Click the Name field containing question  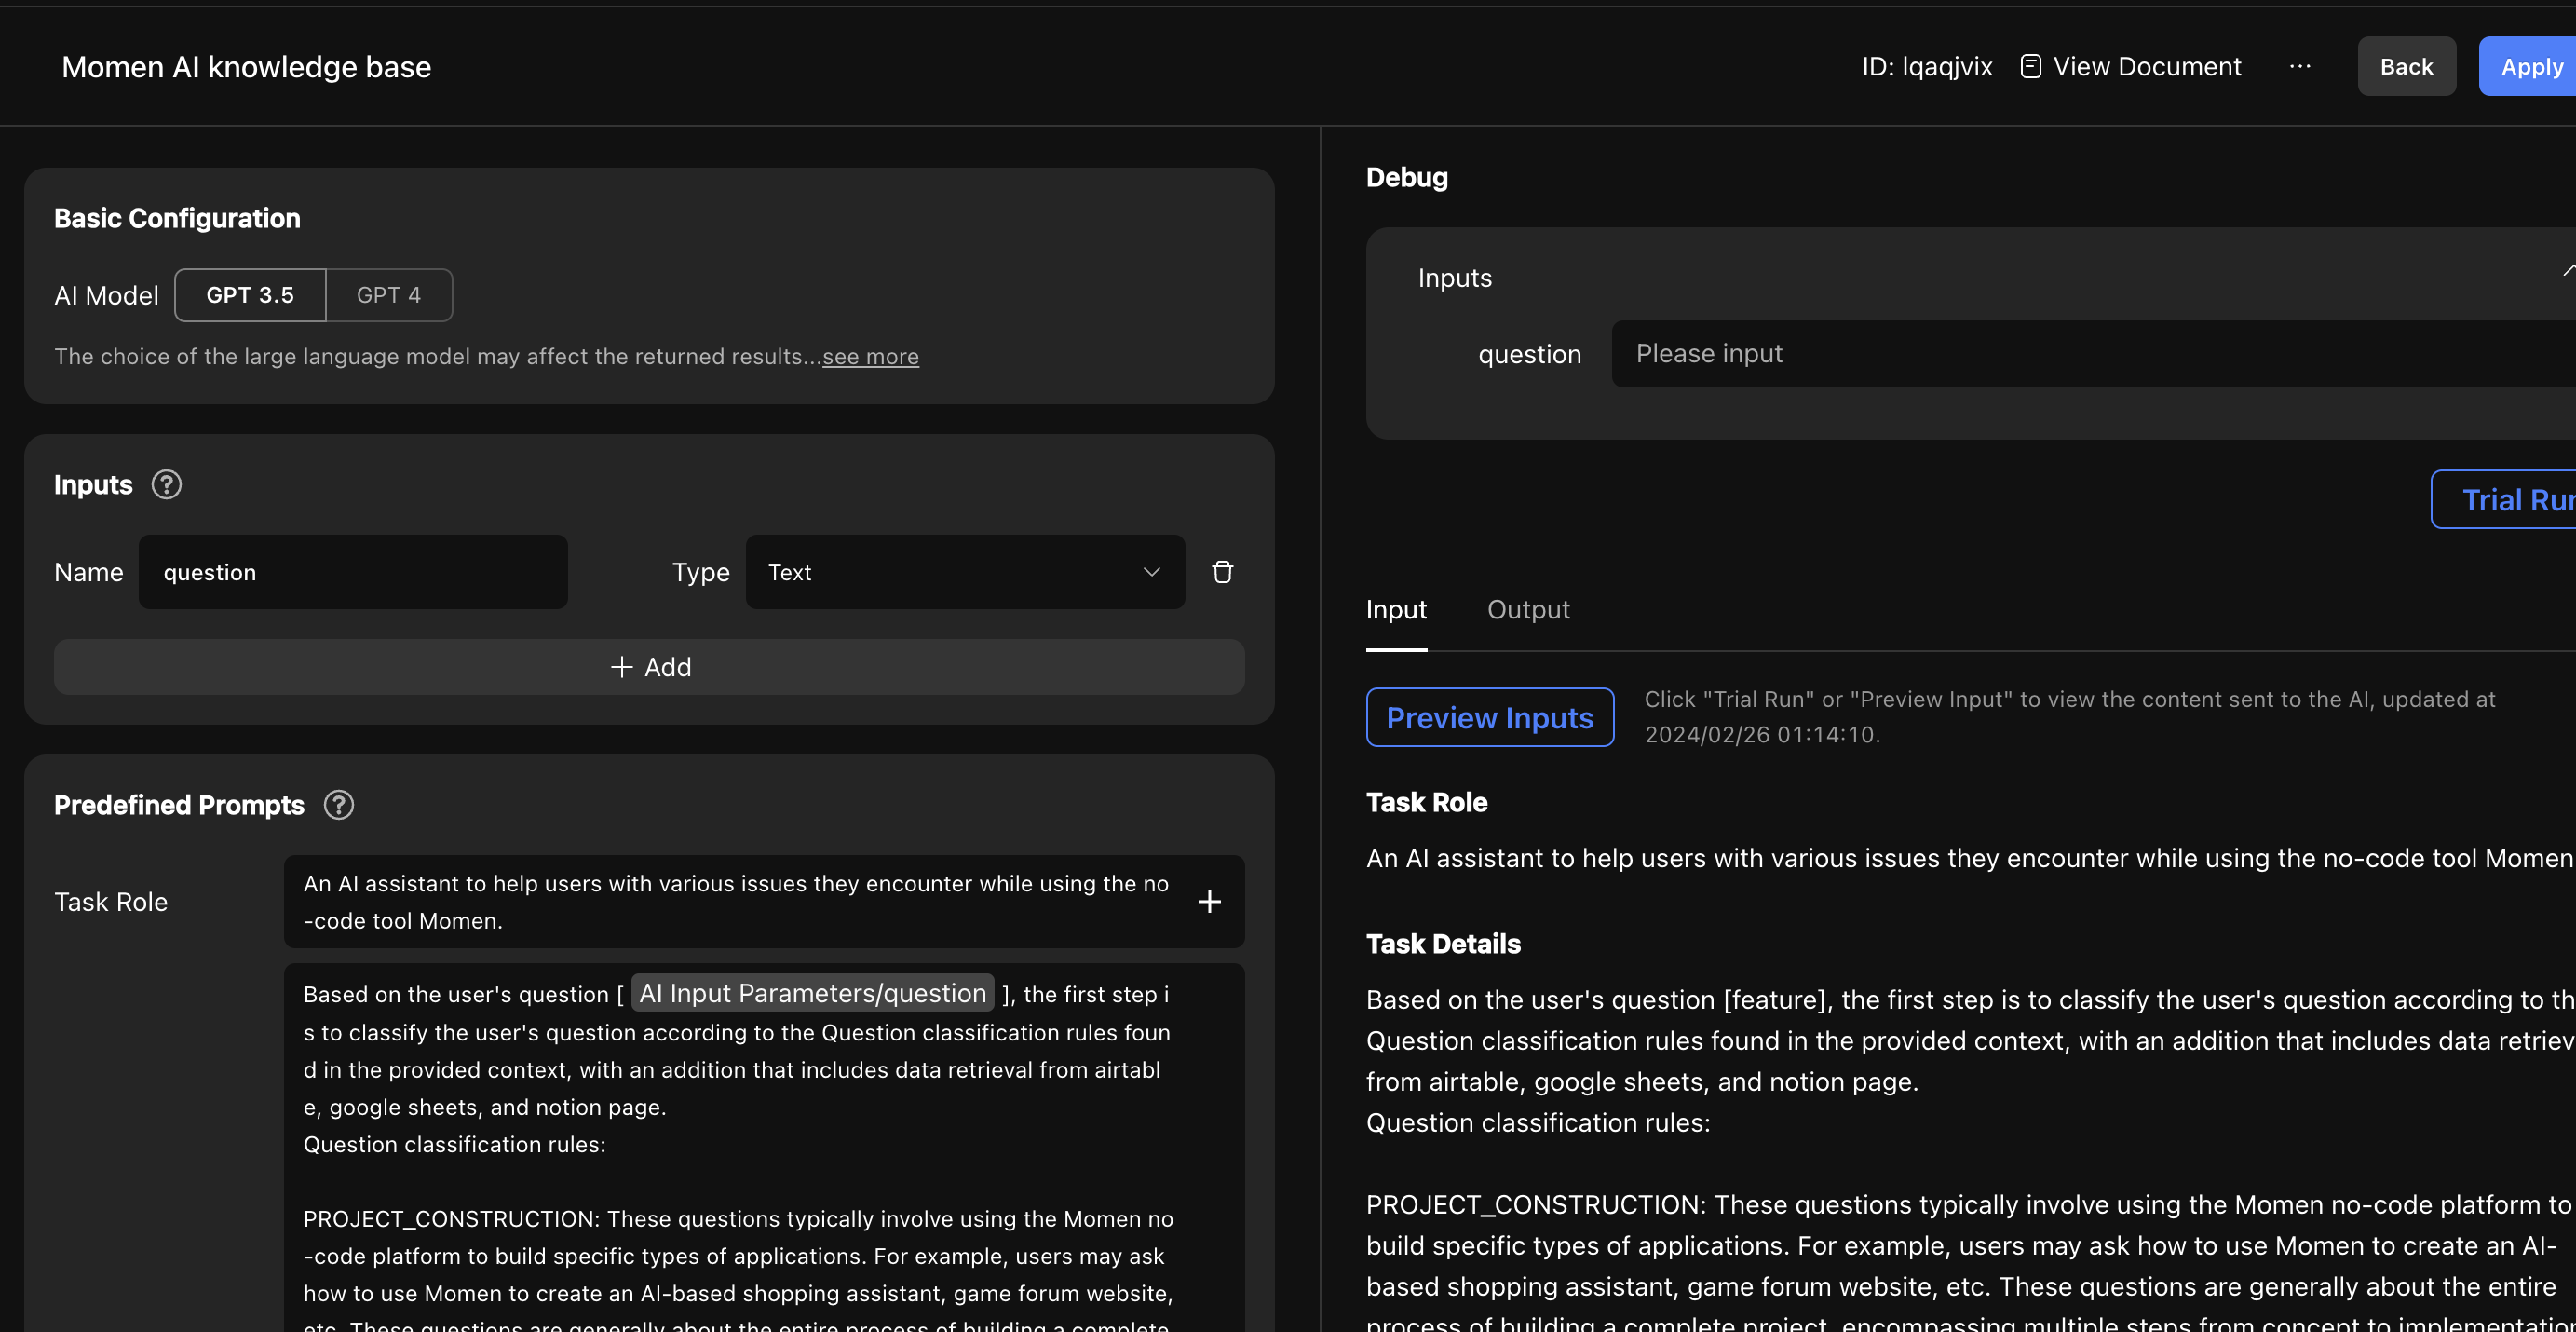click(353, 571)
